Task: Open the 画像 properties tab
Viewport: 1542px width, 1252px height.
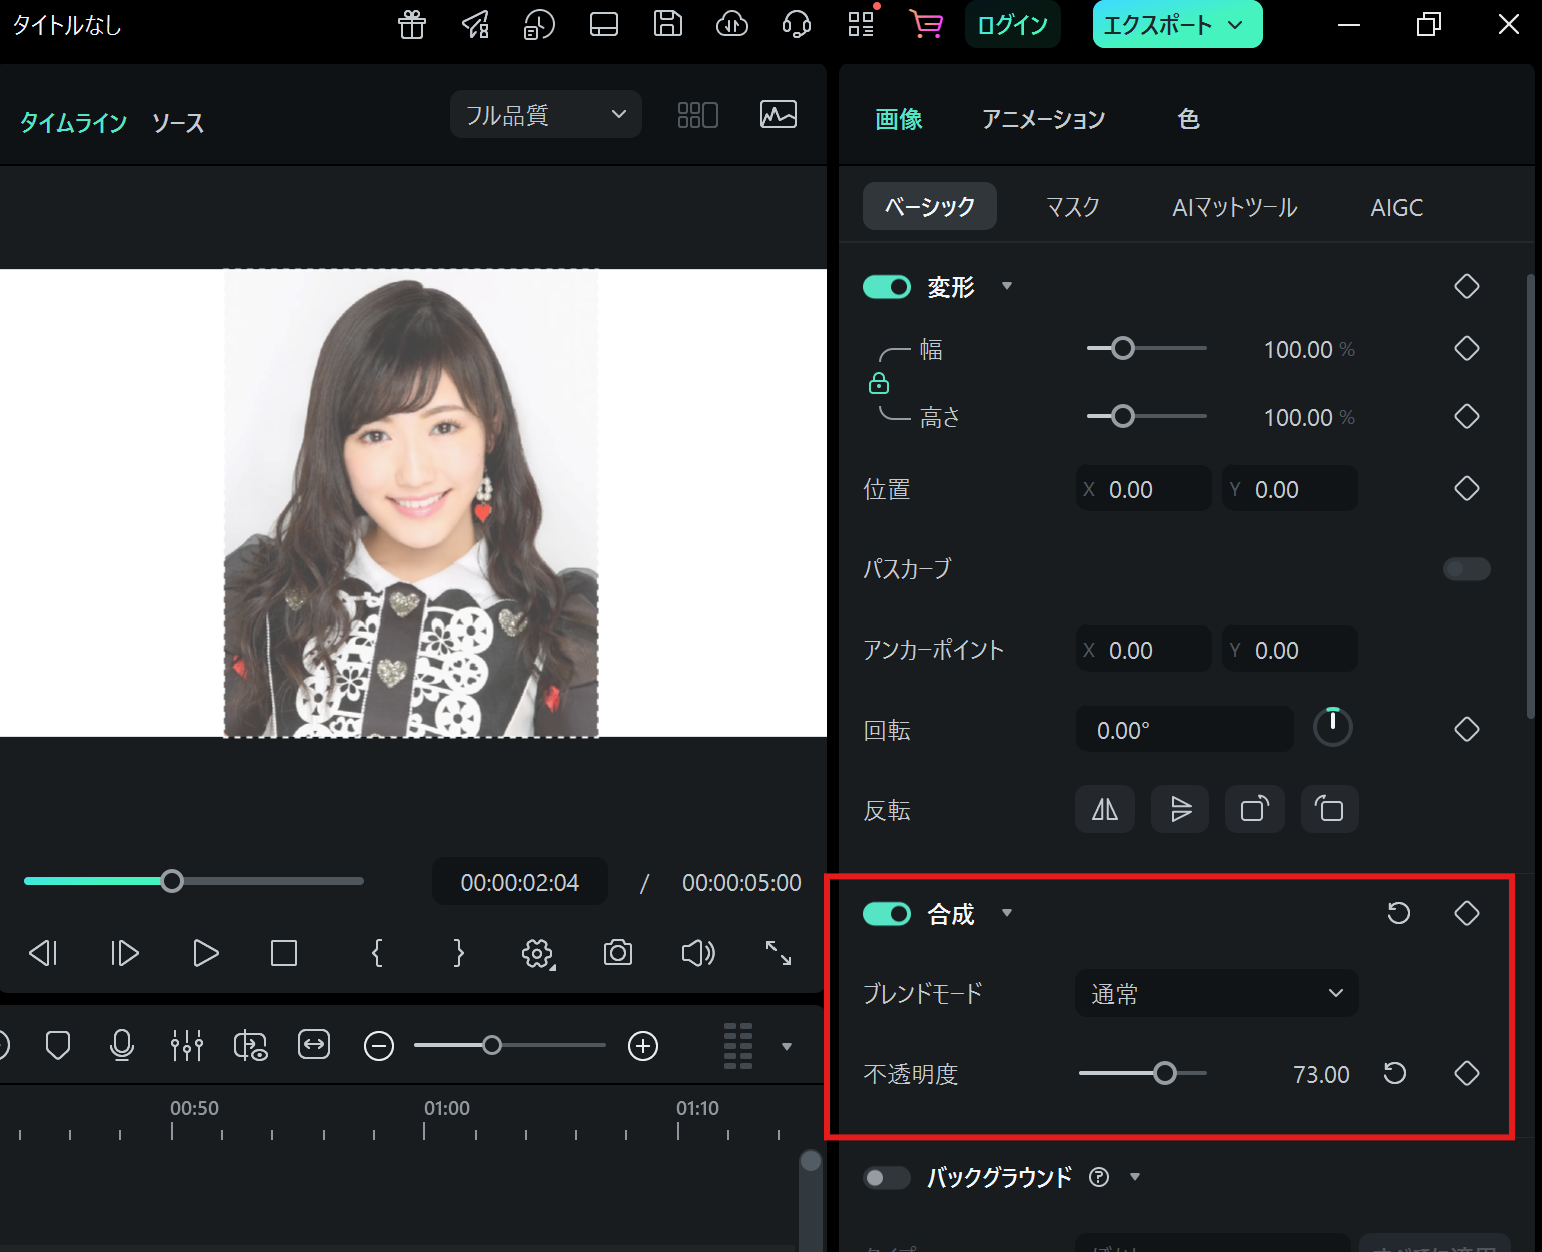Action: pos(898,119)
